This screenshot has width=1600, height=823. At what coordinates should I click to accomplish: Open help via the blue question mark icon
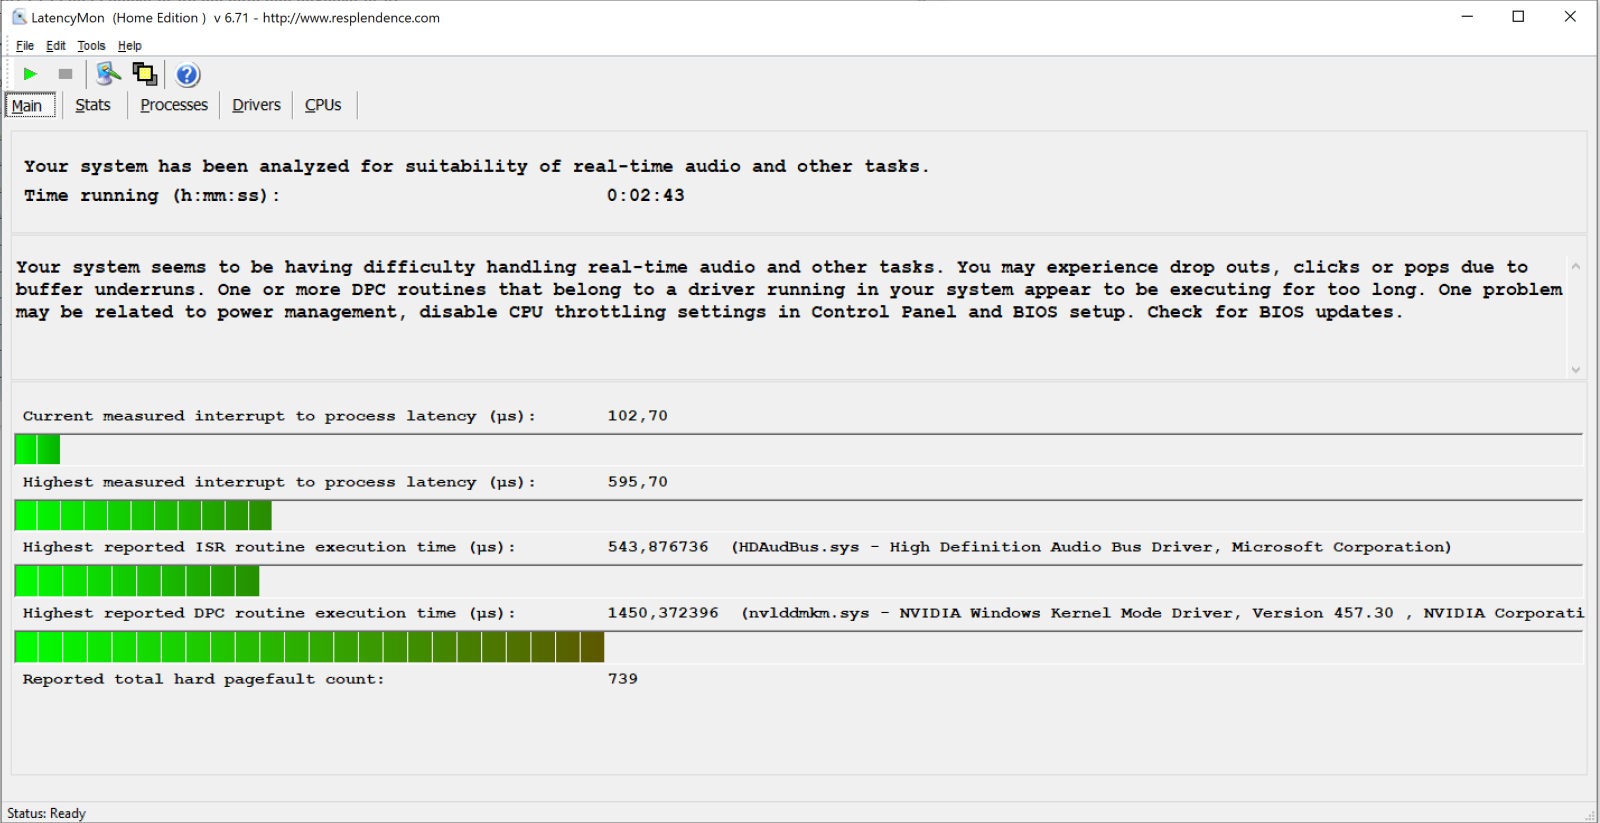(187, 75)
